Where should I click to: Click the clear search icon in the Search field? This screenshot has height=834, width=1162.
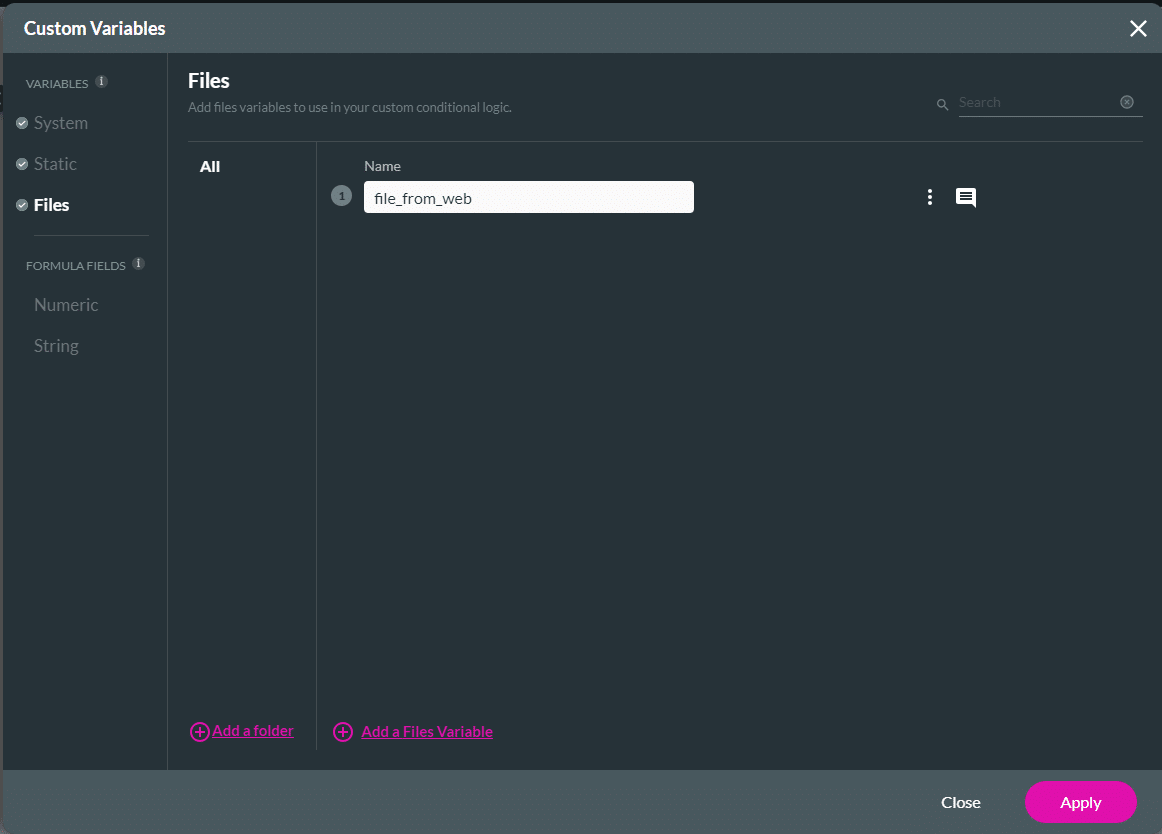[x=1127, y=102]
